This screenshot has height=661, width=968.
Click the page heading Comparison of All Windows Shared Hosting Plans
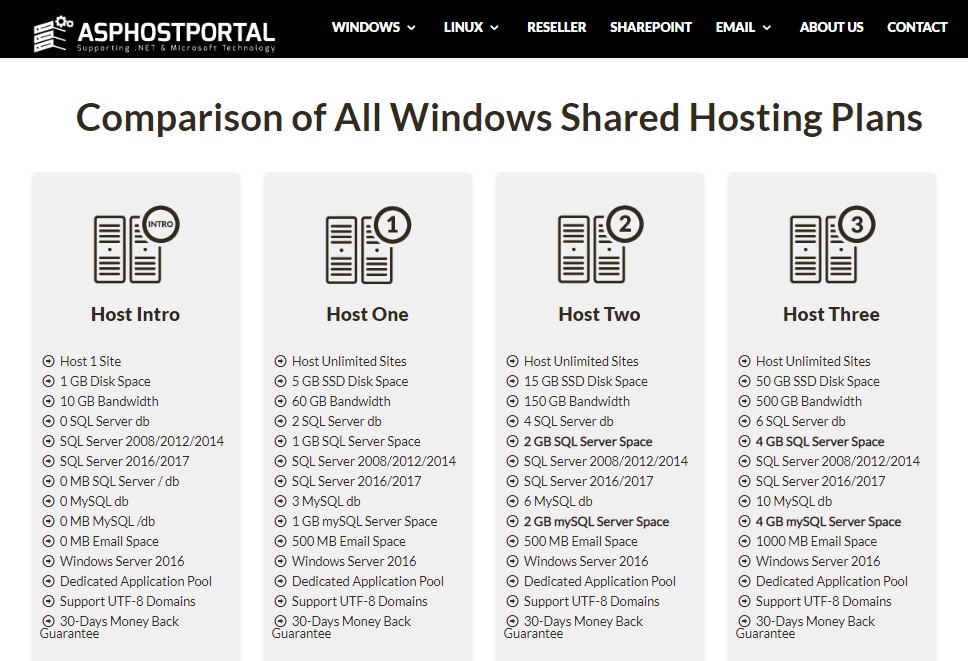click(499, 117)
